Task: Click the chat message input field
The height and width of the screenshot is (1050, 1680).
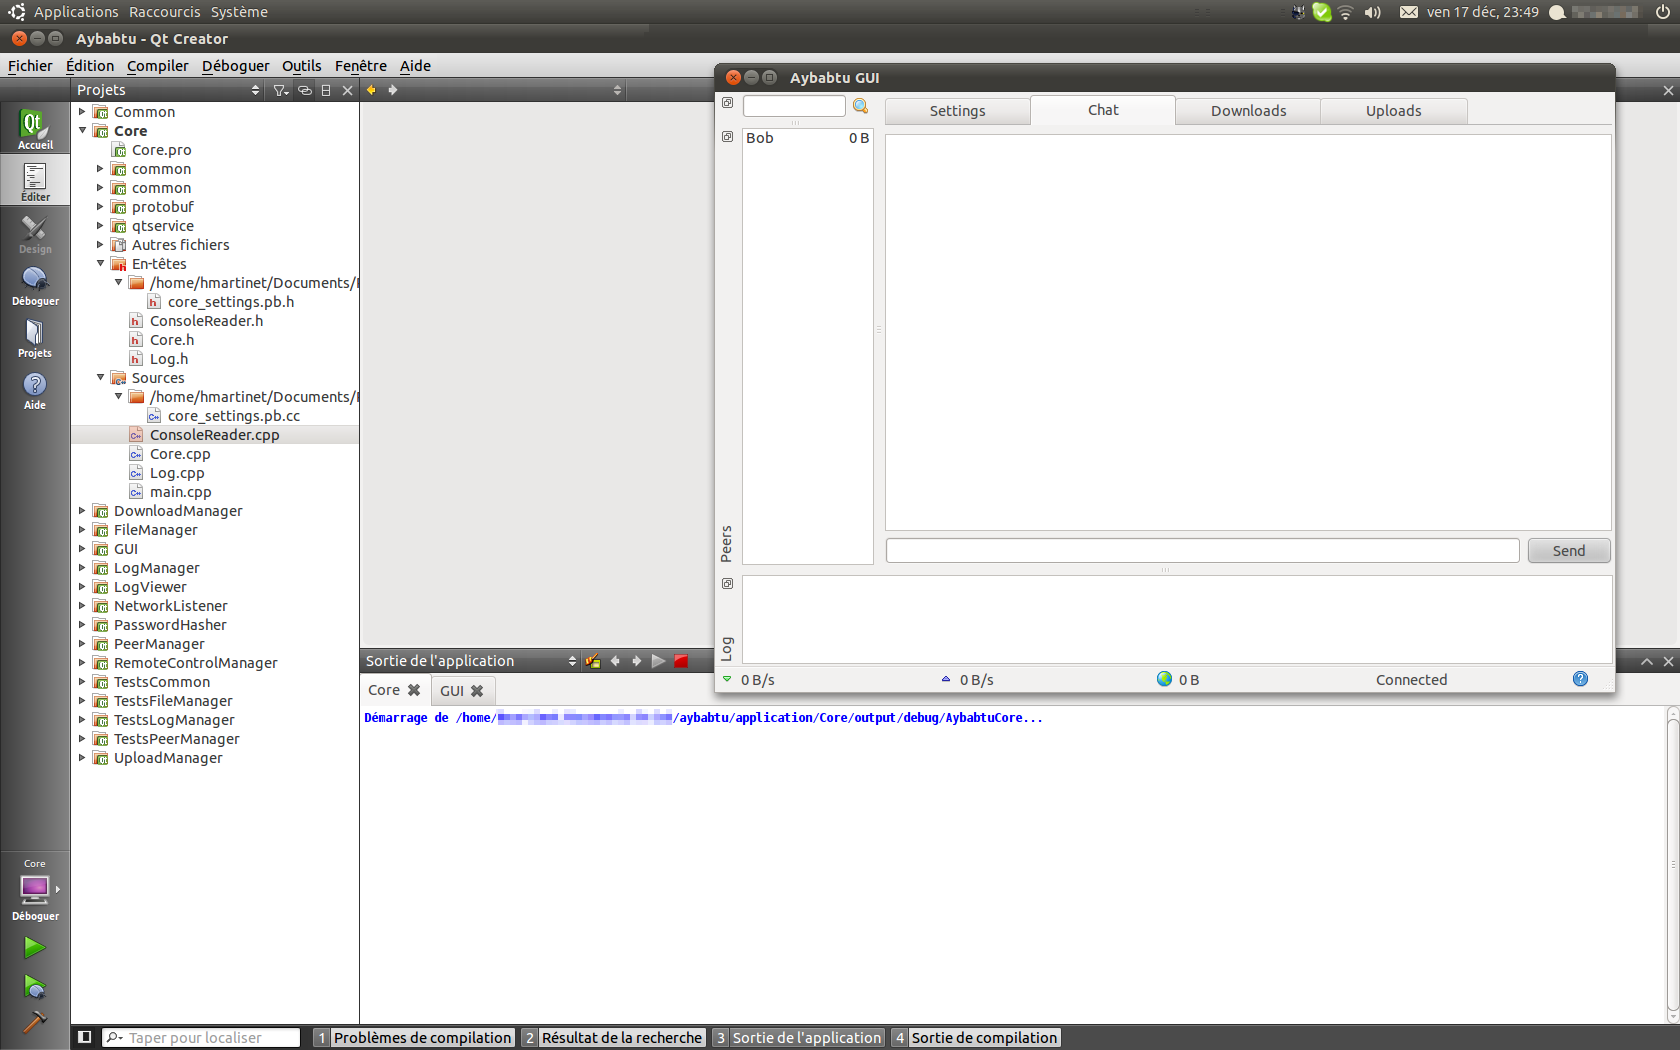Action: (x=1202, y=551)
